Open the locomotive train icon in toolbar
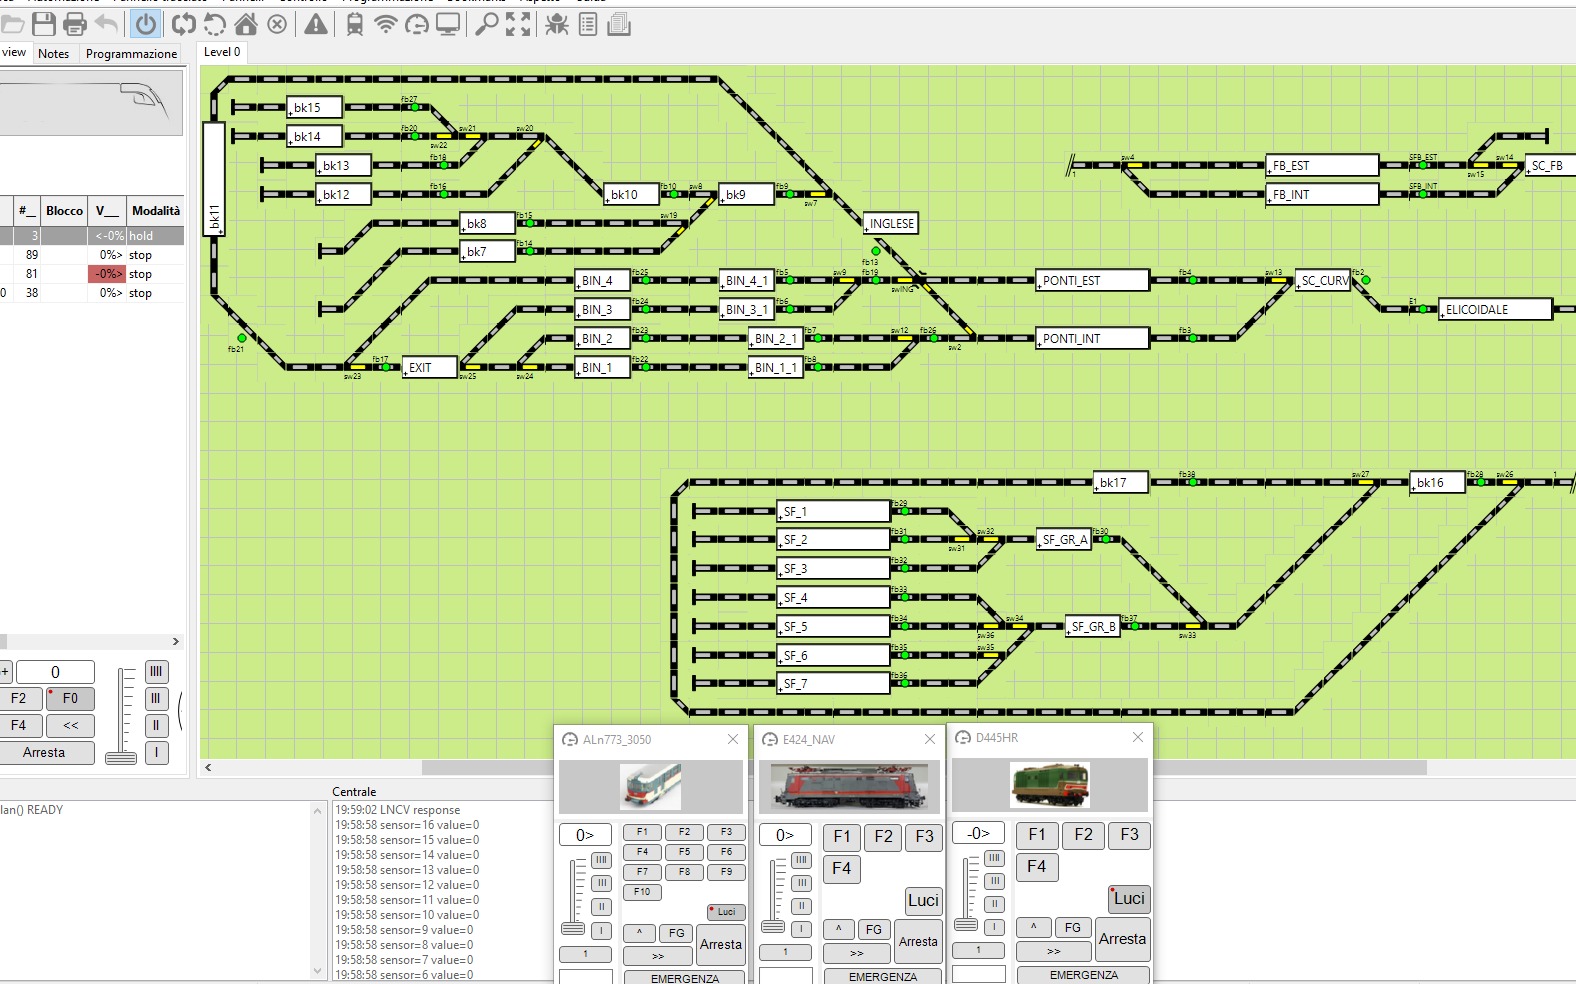The height and width of the screenshot is (984, 1576). (355, 24)
